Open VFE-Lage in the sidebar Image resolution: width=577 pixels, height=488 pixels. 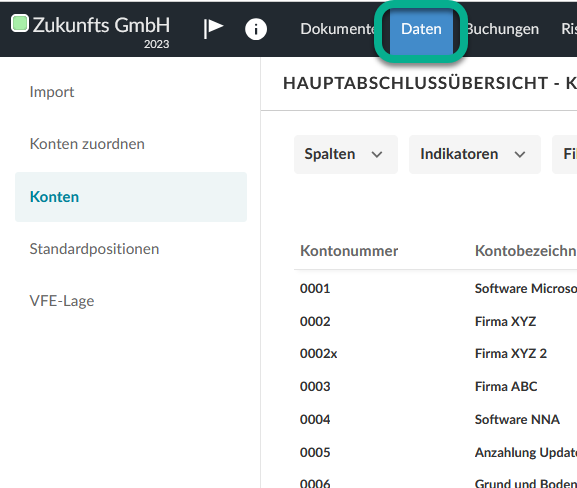click(x=62, y=301)
